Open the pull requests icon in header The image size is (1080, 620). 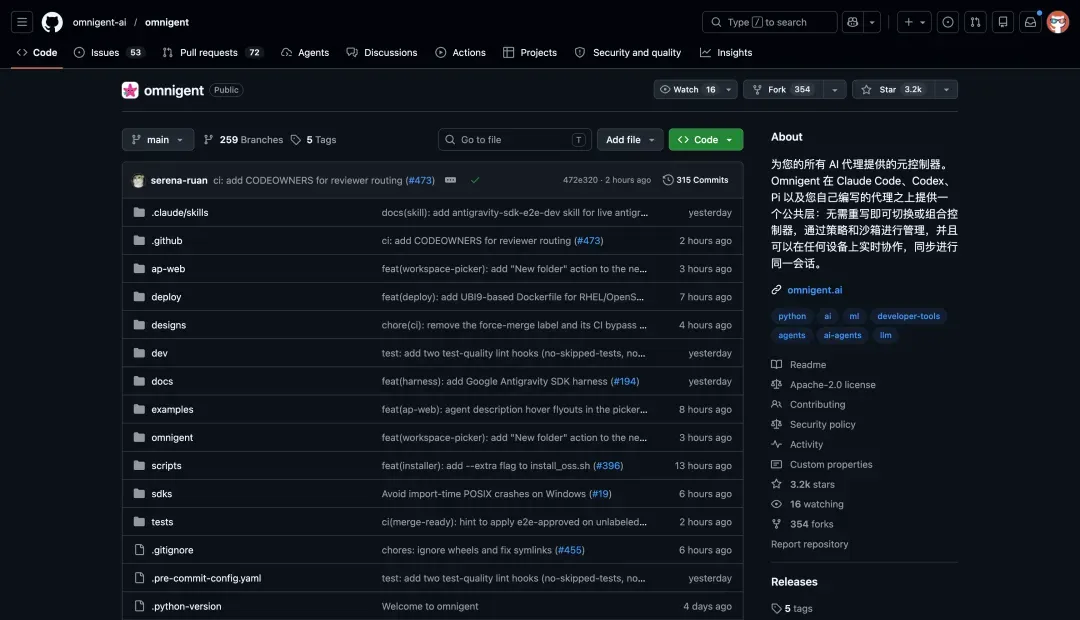click(975, 22)
